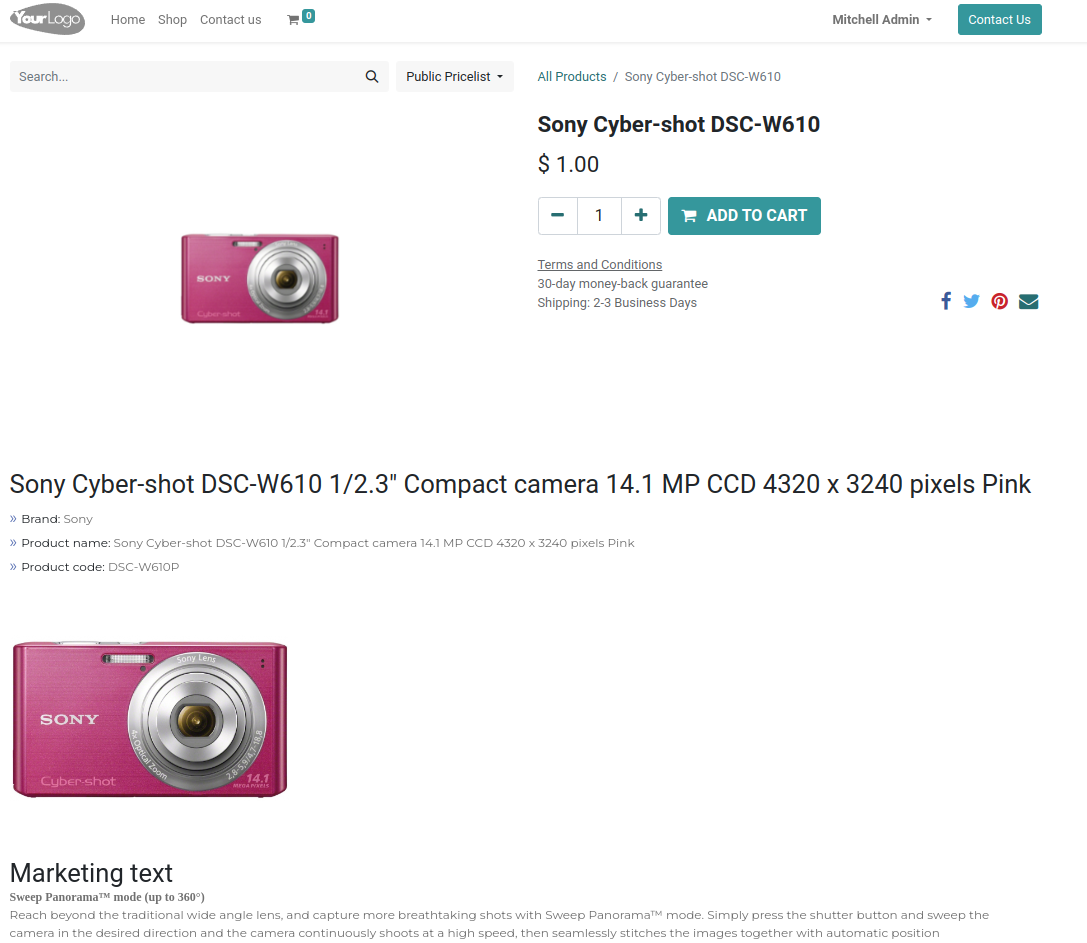Screen dimensions: 1087x943
Task: Expand the Mitchell Admin user menu
Action: [881, 20]
